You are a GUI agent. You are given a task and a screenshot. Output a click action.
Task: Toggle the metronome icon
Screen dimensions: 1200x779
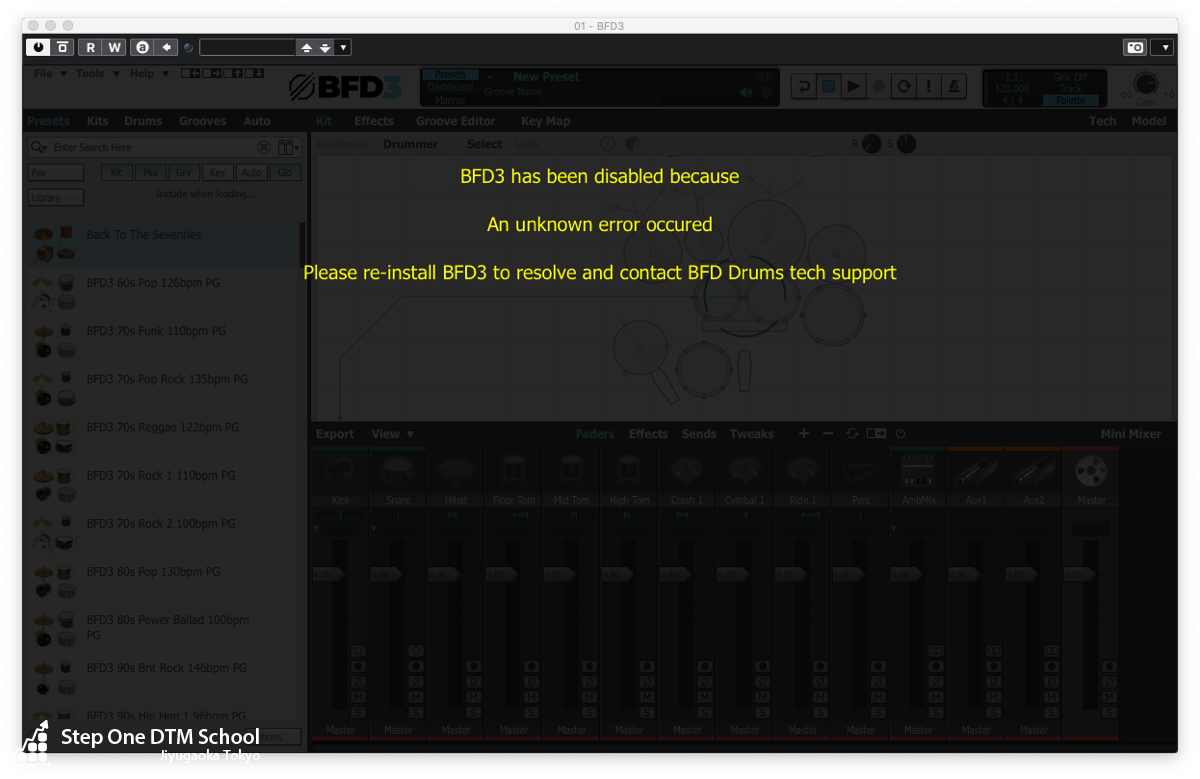954,87
